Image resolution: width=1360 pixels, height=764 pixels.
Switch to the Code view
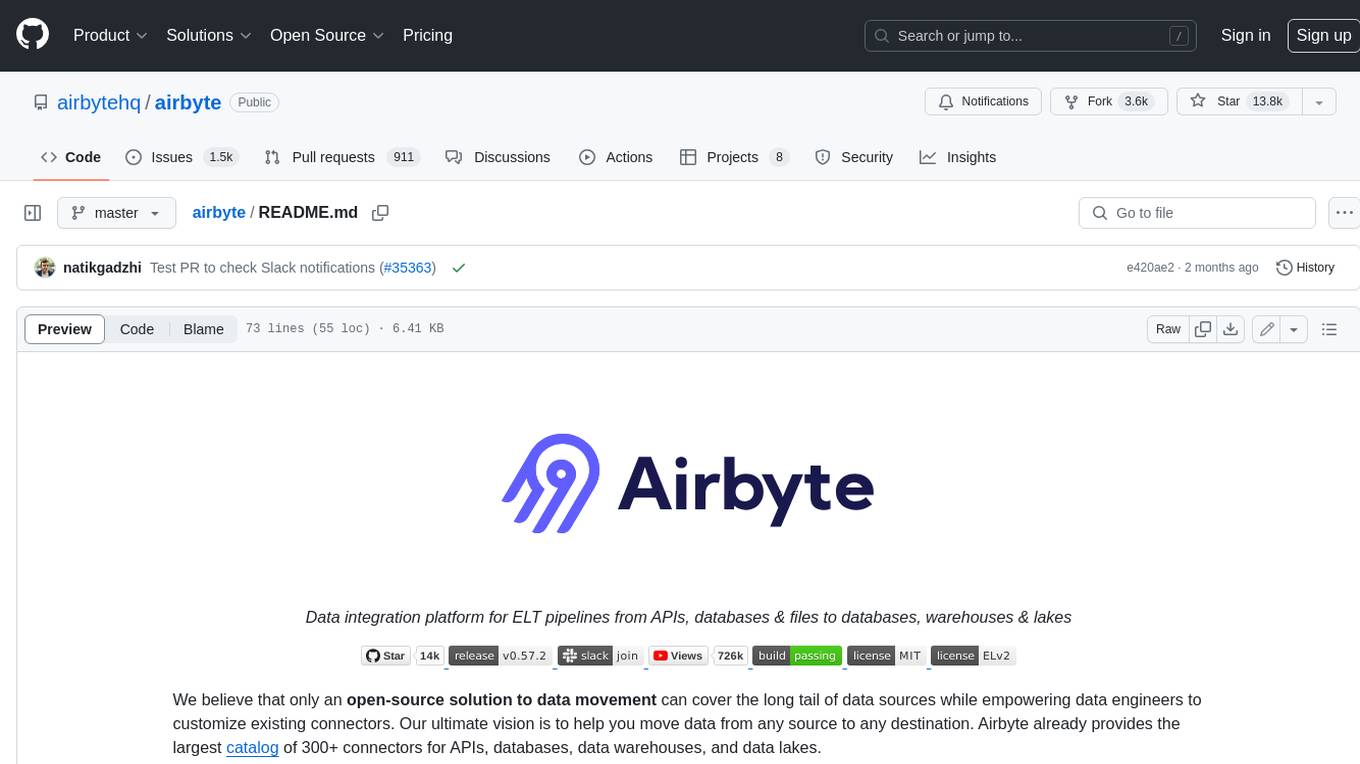(137, 329)
